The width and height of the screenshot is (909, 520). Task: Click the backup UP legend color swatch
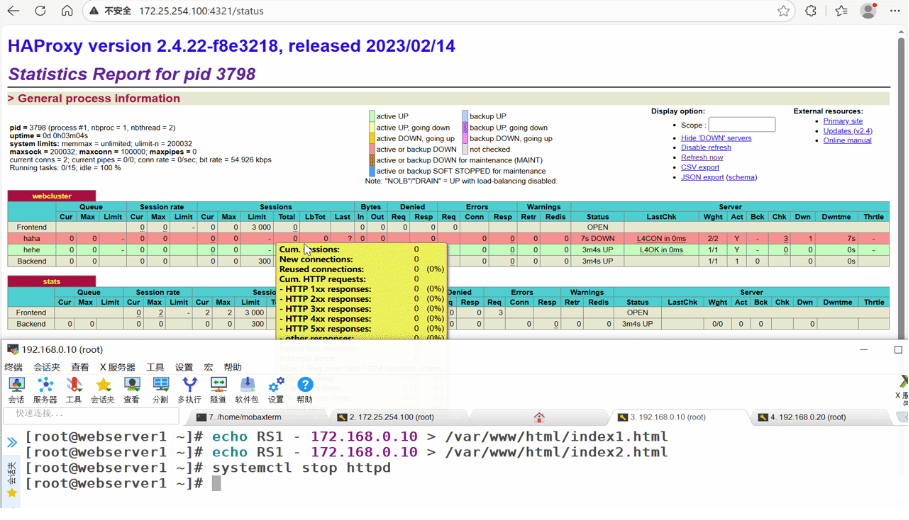tap(465, 116)
